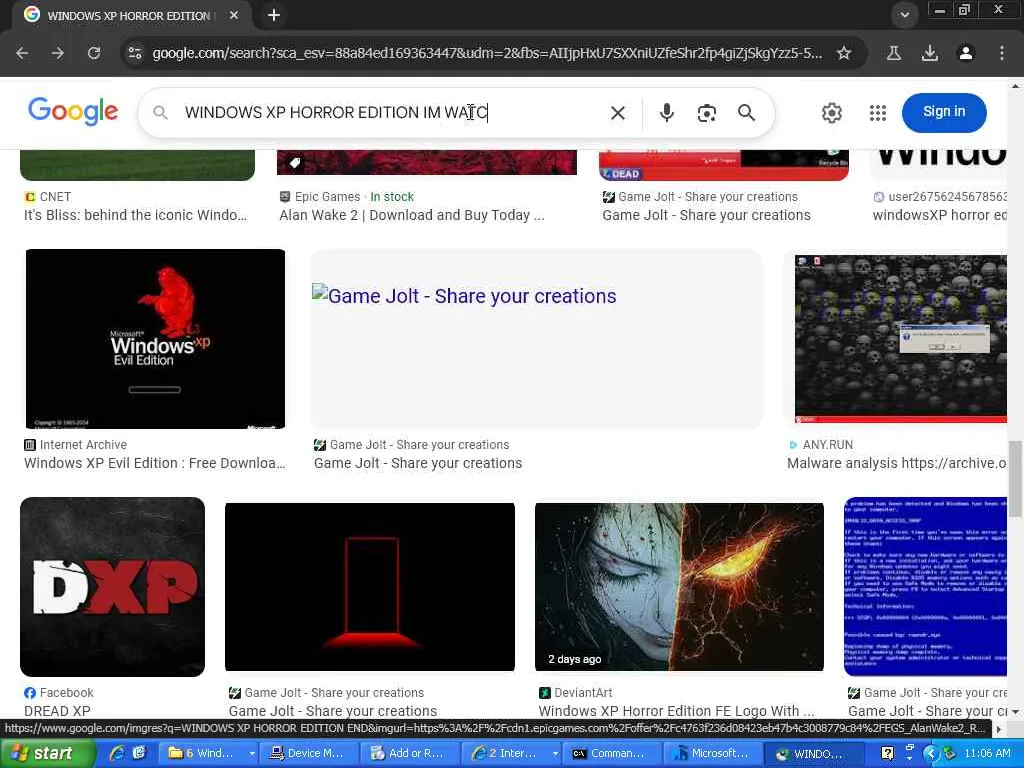The image size is (1024, 768).
Task: Switch to the WINDO... Chrome taskbar button
Action: point(813,753)
